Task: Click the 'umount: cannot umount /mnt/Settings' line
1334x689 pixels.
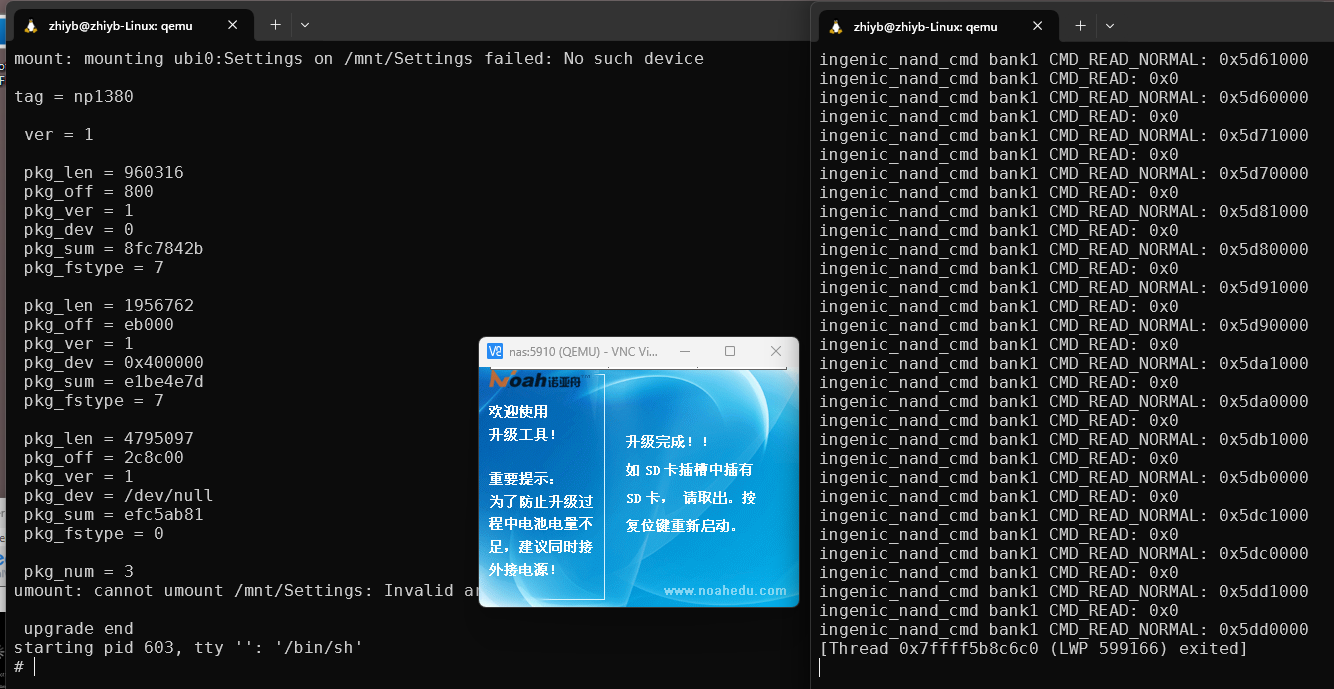Action: click(x=246, y=591)
